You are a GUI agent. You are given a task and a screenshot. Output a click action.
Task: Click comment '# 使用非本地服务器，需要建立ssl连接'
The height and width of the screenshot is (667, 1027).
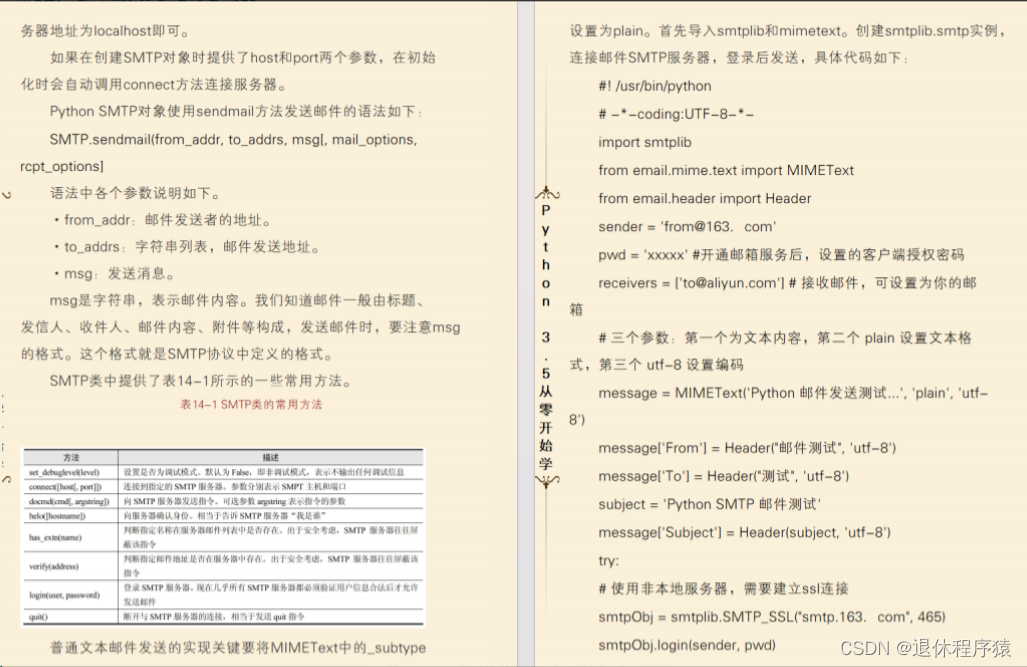(723, 589)
